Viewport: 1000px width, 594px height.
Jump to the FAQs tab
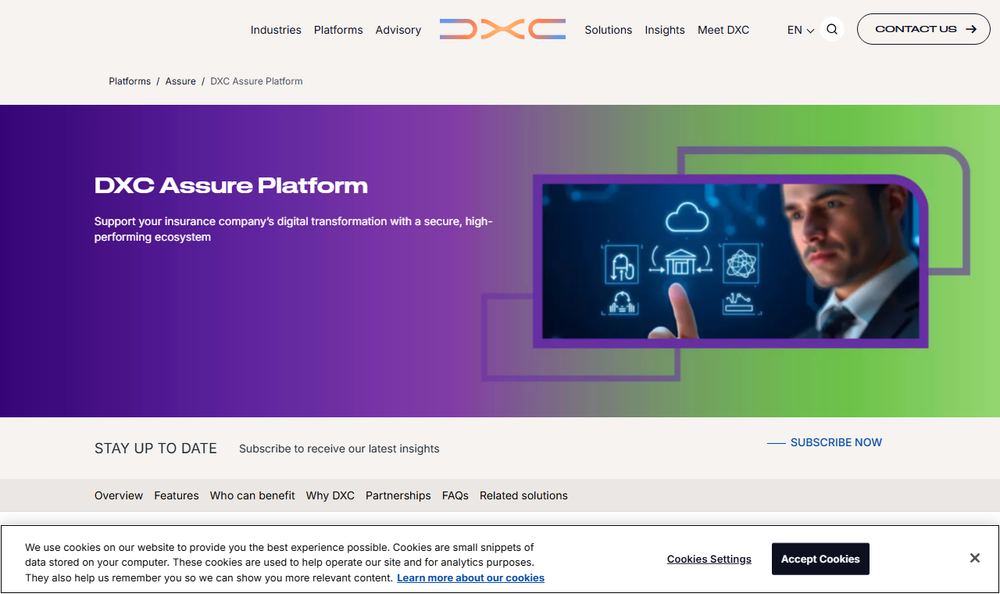coord(455,496)
